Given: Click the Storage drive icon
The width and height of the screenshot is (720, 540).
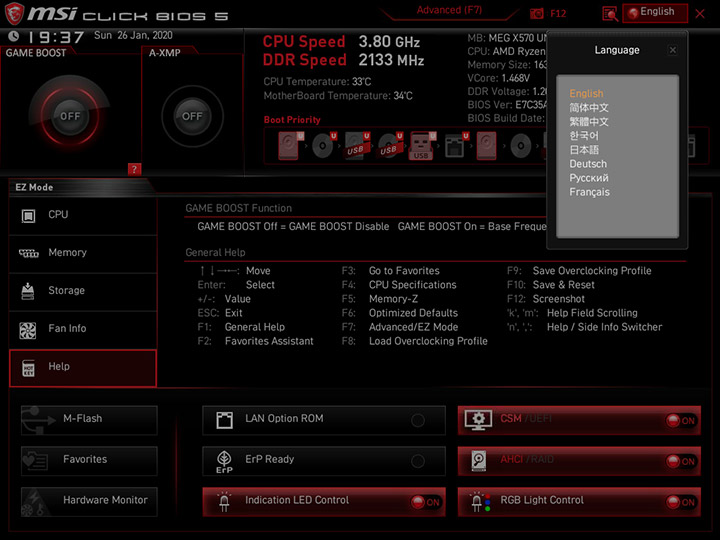Looking at the screenshot, I should point(28,291).
